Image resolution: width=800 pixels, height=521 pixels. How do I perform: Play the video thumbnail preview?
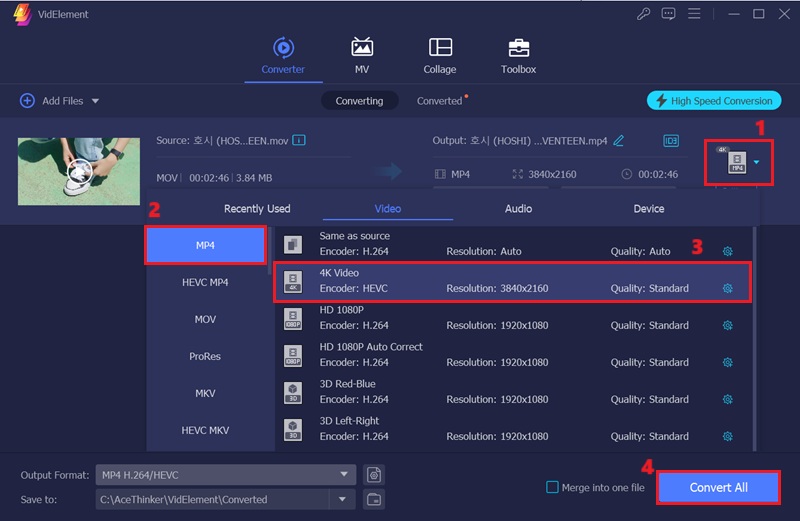[x=80, y=171]
